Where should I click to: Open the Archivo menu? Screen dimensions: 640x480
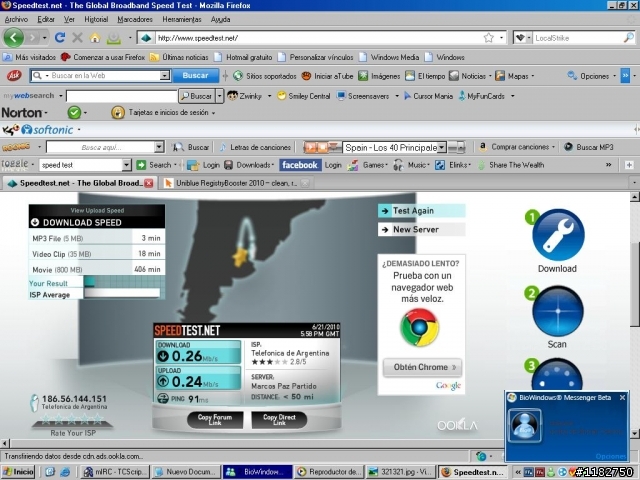(16, 19)
